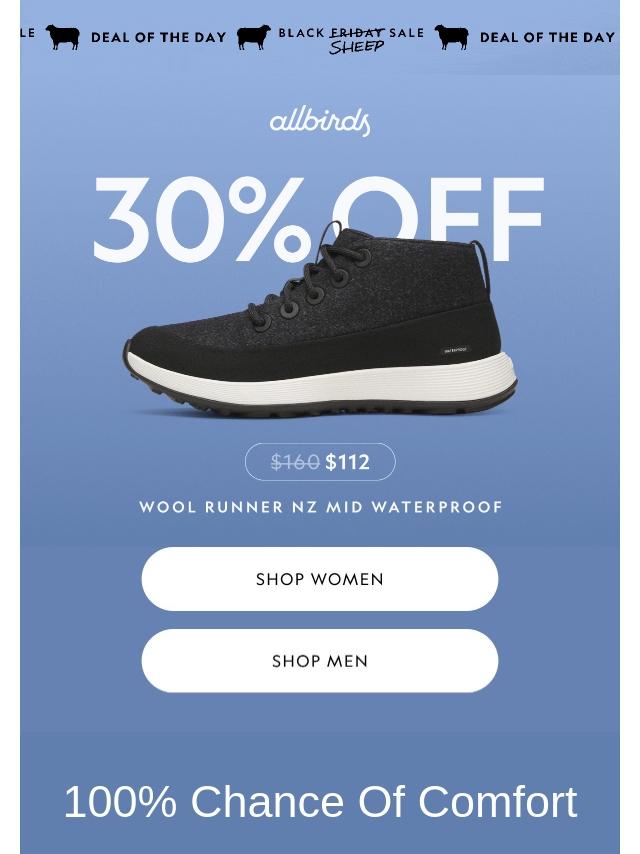Click the sheep icon before first Deal of the Day

point(63,37)
